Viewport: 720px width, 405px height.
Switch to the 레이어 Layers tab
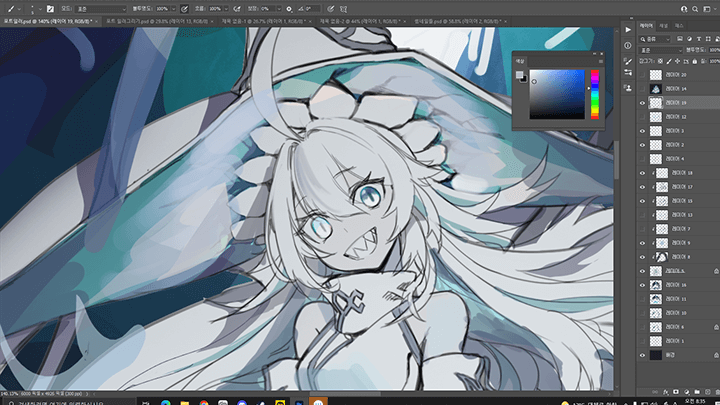(x=646, y=26)
